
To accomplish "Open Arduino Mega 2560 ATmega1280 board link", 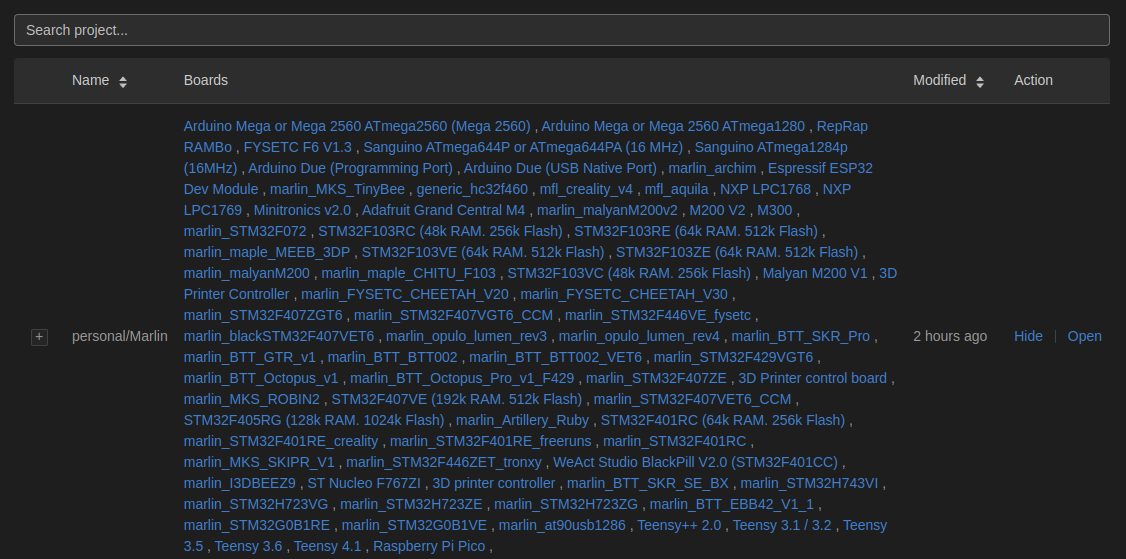I will click(x=673, y=126).
